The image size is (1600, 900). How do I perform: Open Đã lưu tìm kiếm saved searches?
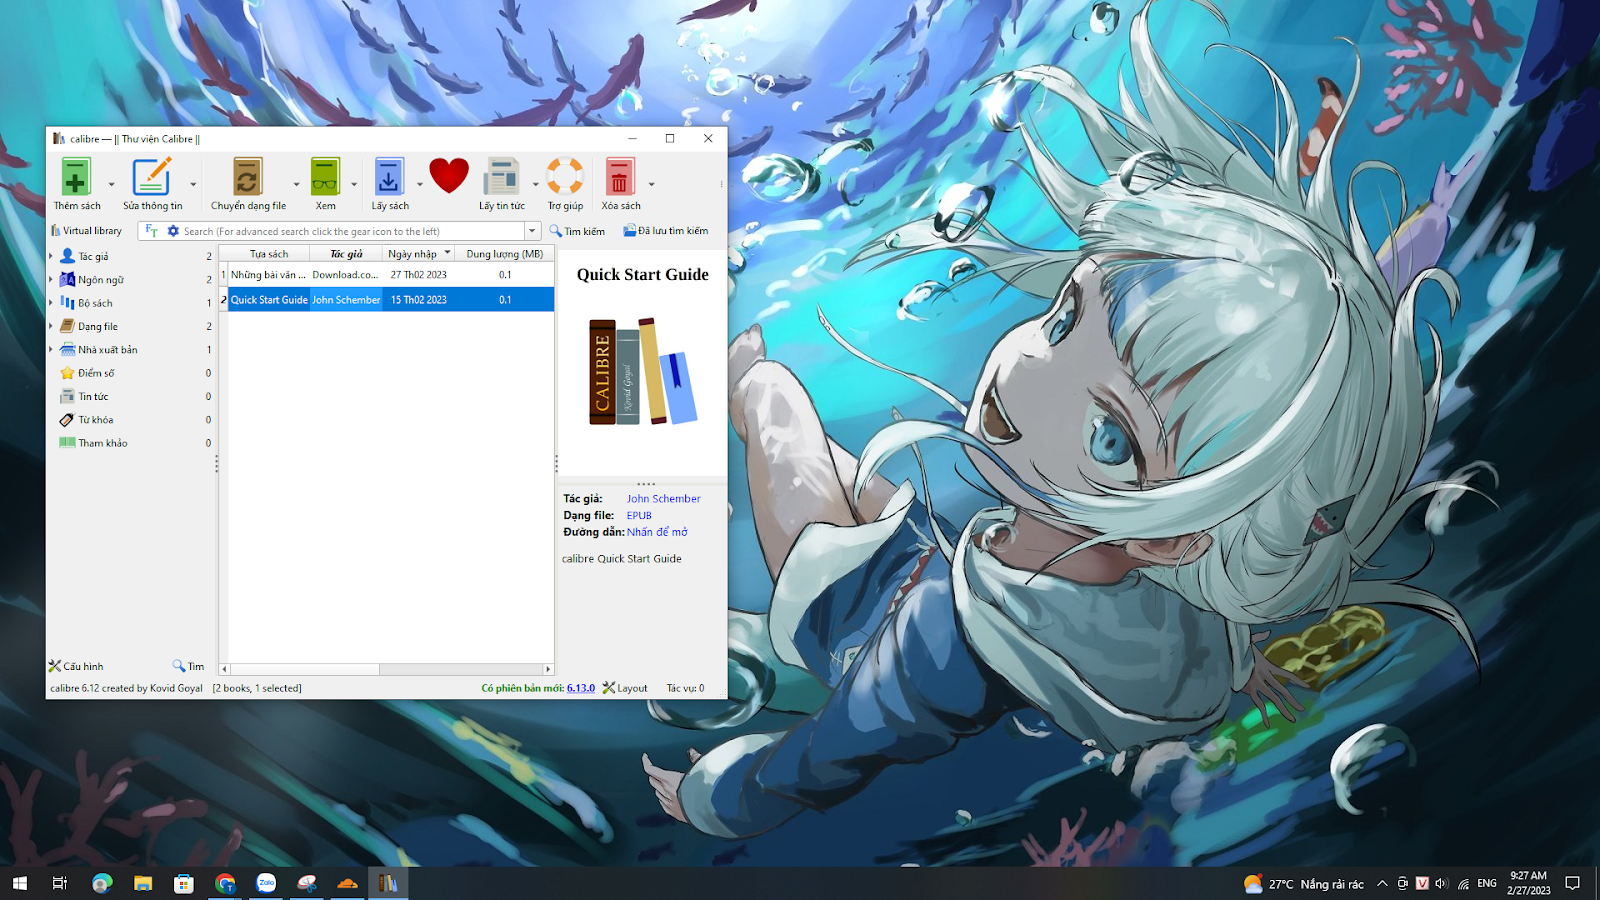[665, 231]
